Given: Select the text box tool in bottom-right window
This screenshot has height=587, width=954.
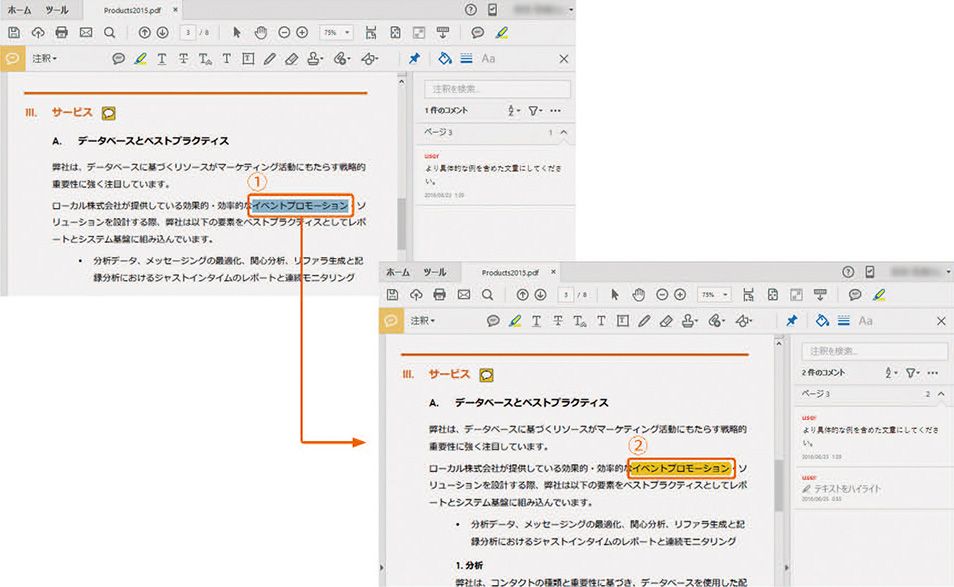Looking at the screenshot, I should click(x=622, y=321).
